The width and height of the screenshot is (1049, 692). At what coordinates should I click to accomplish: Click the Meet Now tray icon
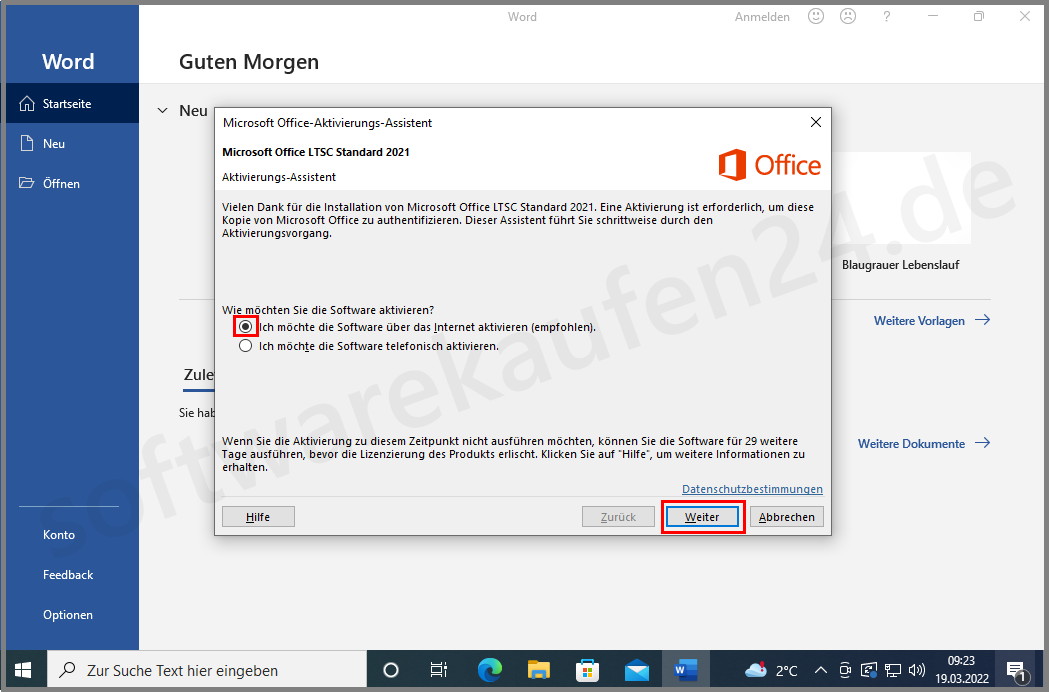[x=845, y=670]
